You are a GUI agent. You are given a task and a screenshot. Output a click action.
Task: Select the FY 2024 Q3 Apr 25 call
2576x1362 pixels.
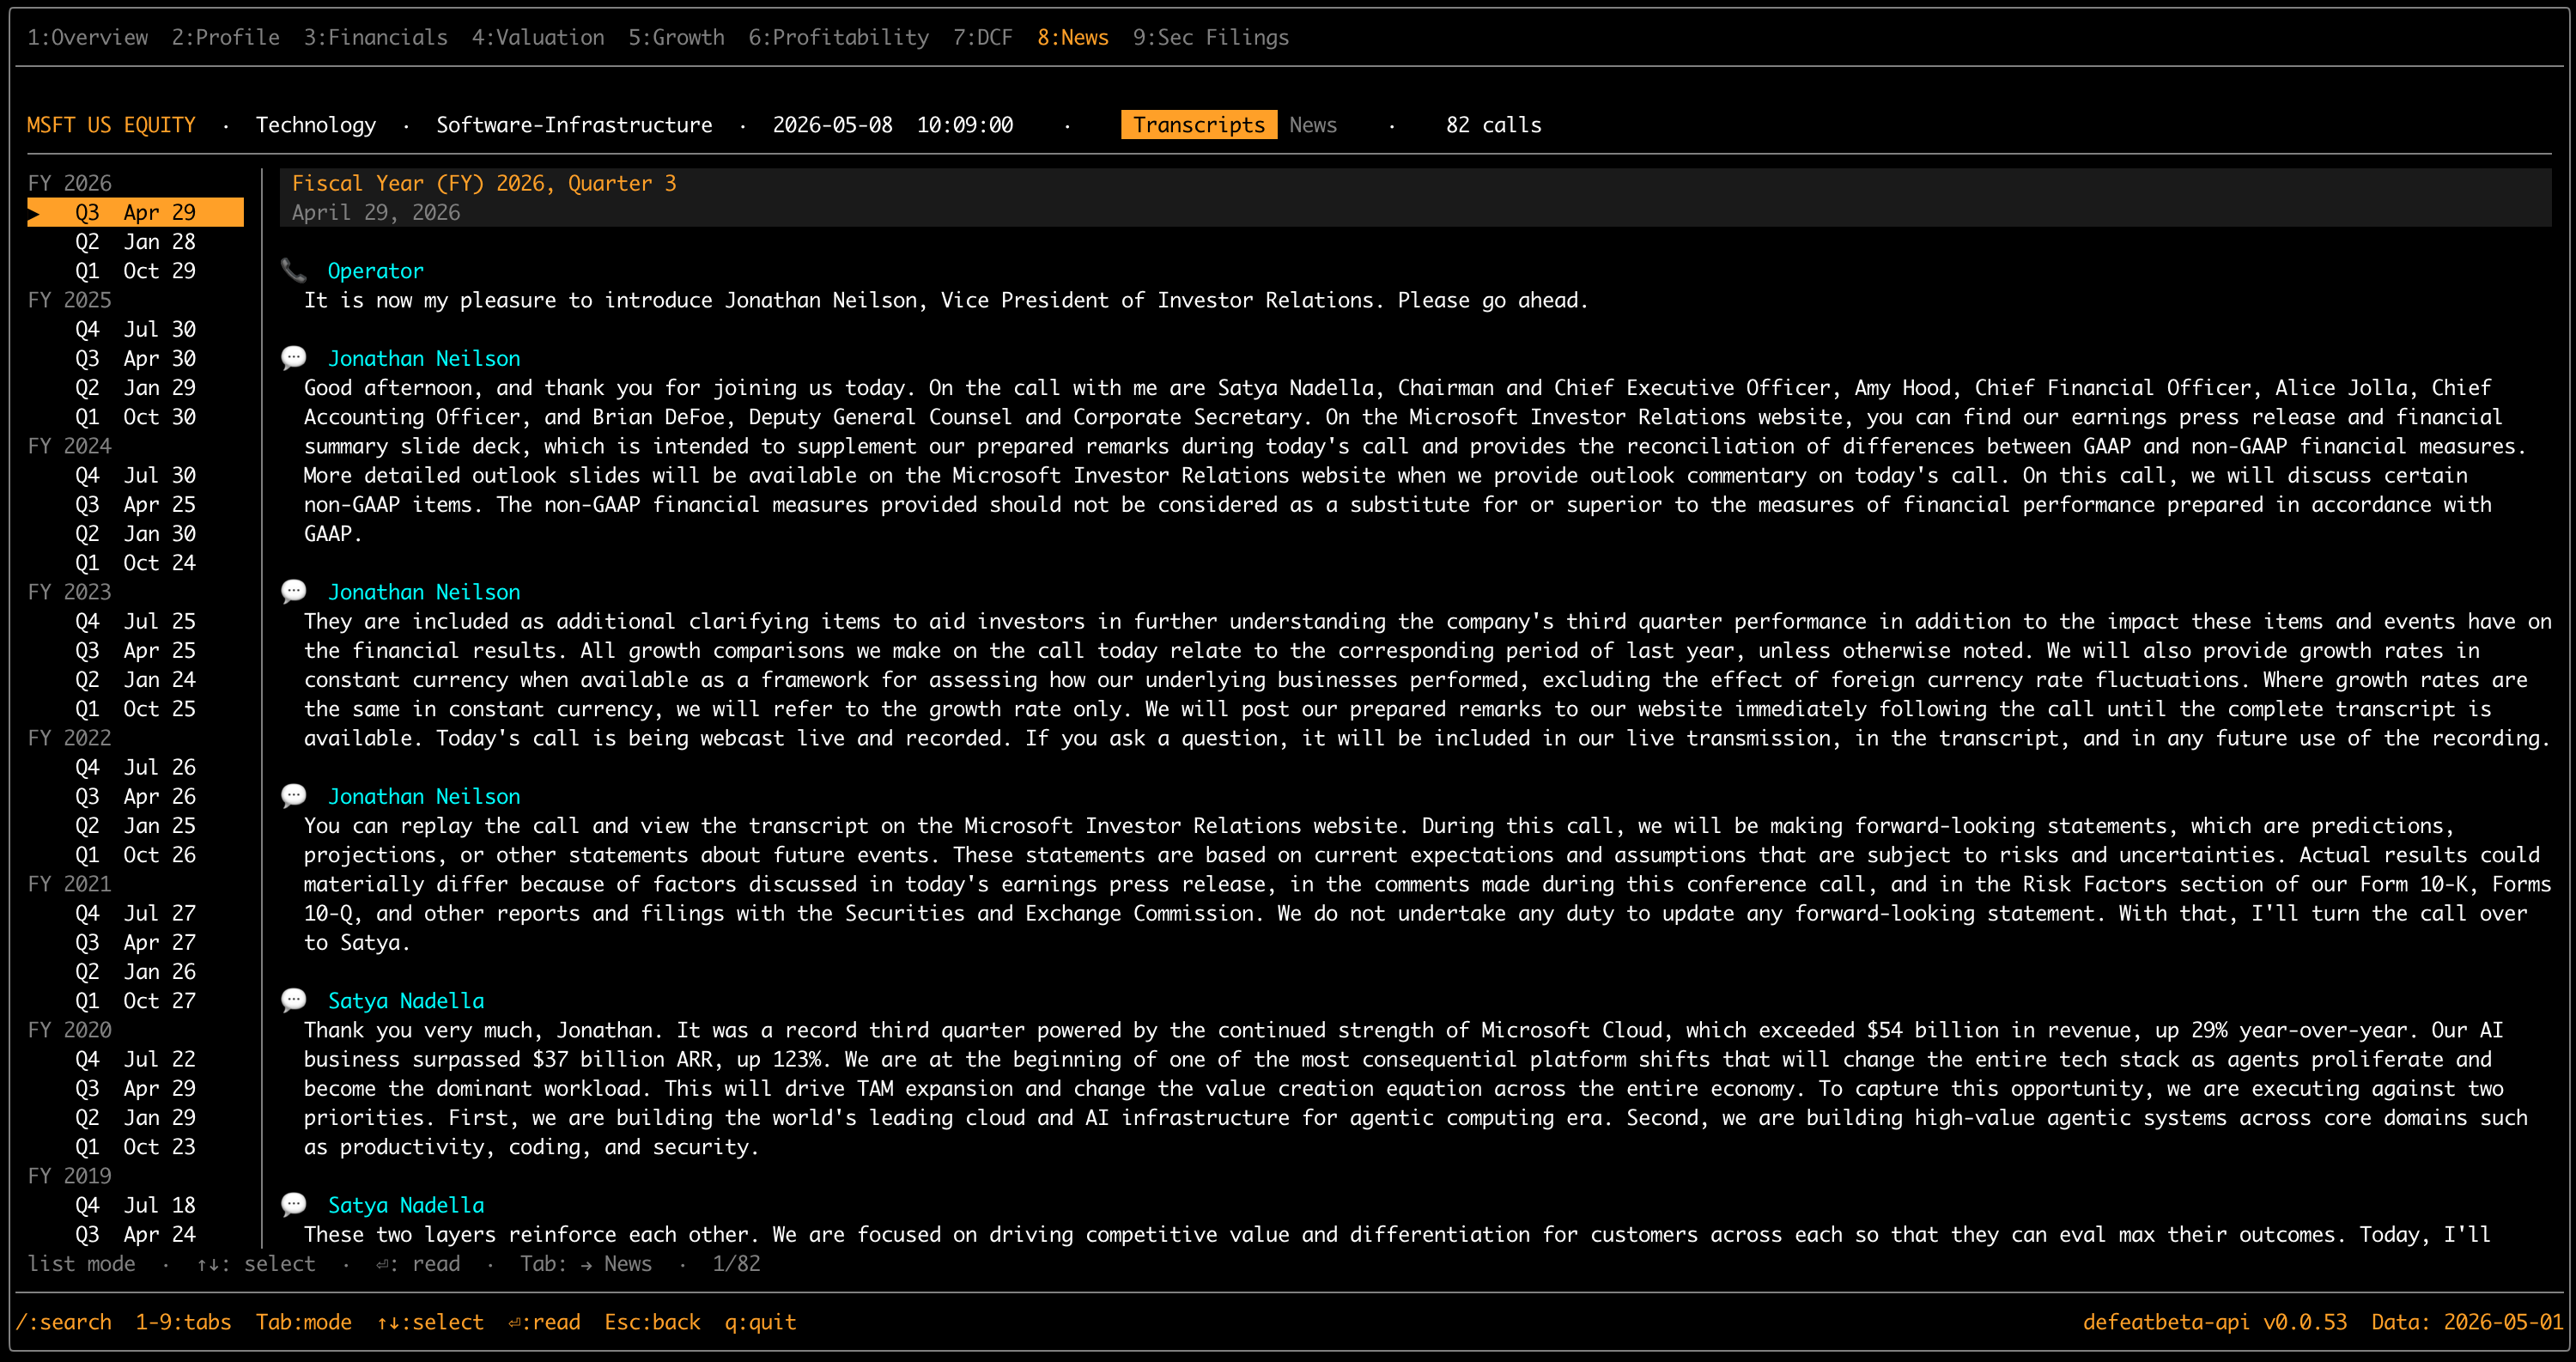pyautogui.click(x=135, y=504)
